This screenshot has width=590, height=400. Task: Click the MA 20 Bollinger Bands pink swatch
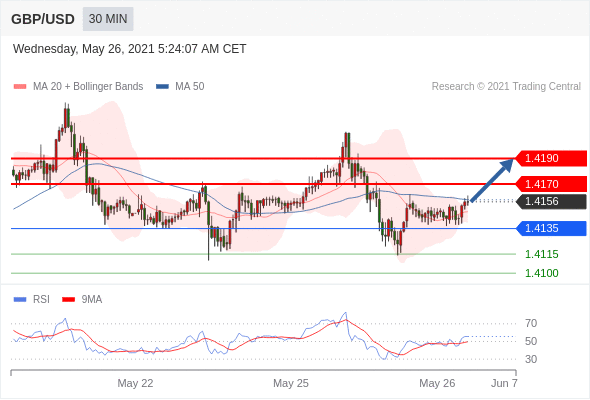point(20,87)
